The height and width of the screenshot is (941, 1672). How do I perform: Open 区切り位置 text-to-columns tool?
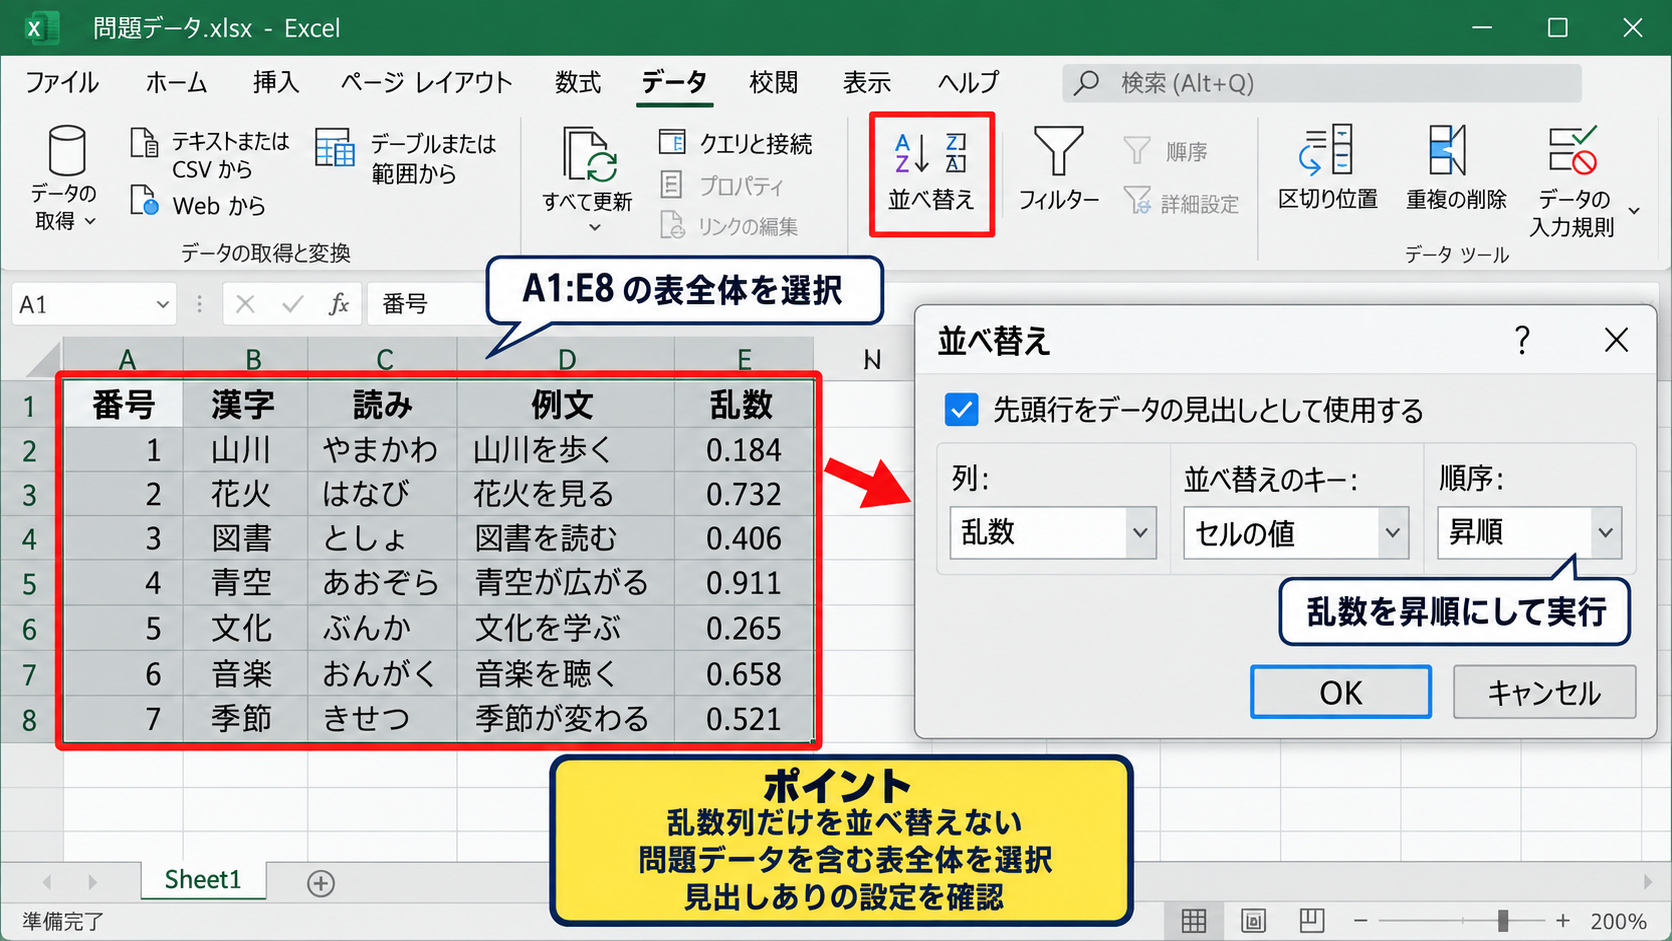click(x=1327, y=168)
